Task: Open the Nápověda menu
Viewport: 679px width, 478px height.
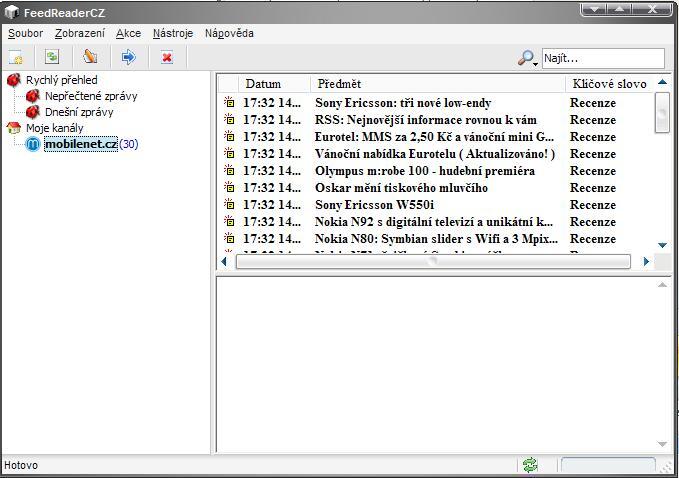Action: coord(229,33)
